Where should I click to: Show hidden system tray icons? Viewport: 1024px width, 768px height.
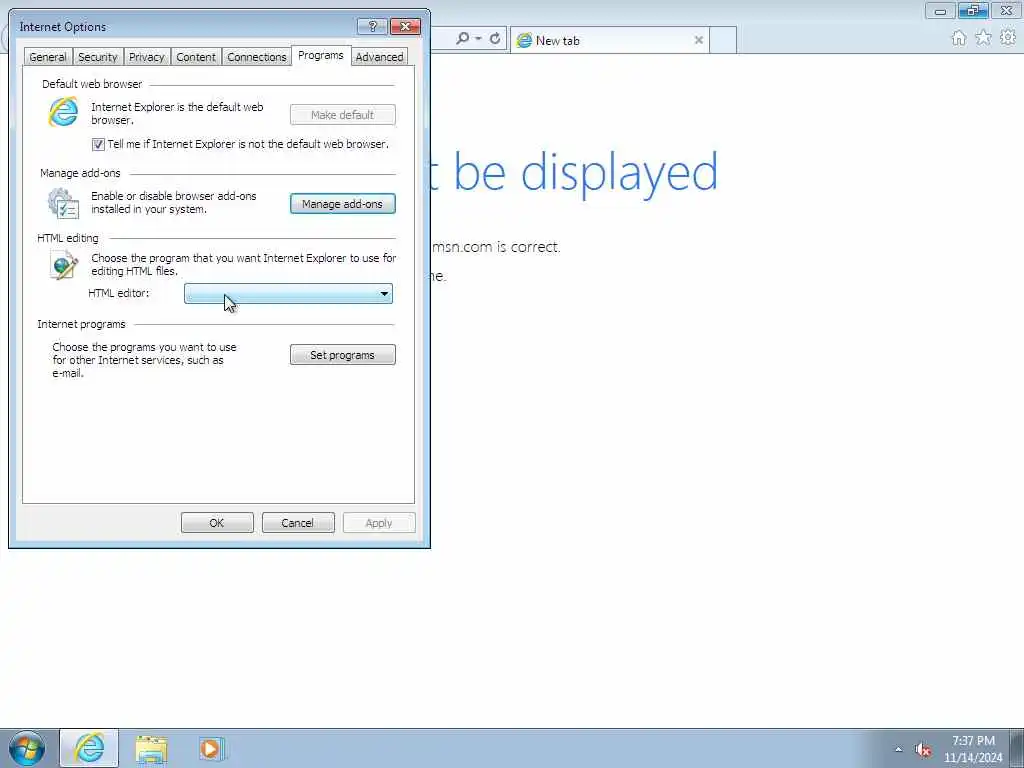[899, 750]
